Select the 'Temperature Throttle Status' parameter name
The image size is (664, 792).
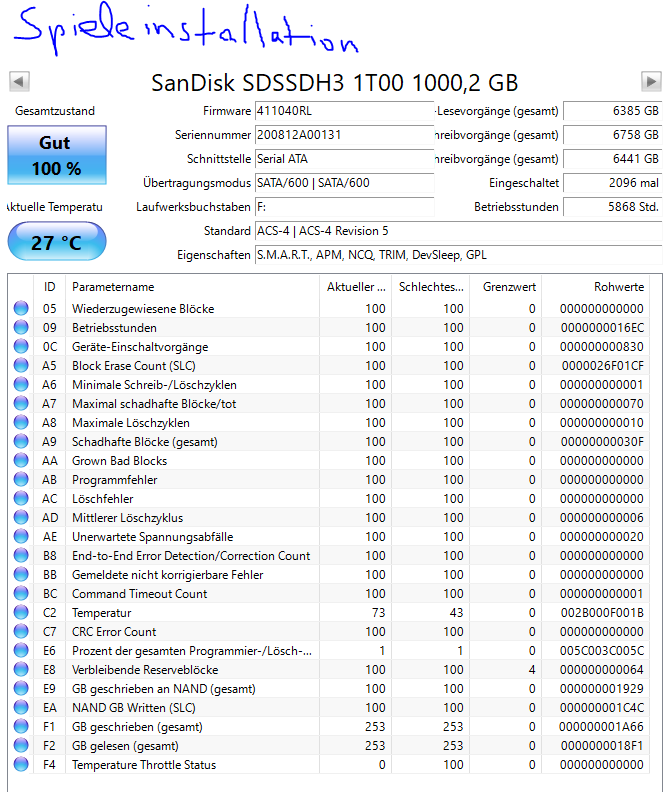144,765
